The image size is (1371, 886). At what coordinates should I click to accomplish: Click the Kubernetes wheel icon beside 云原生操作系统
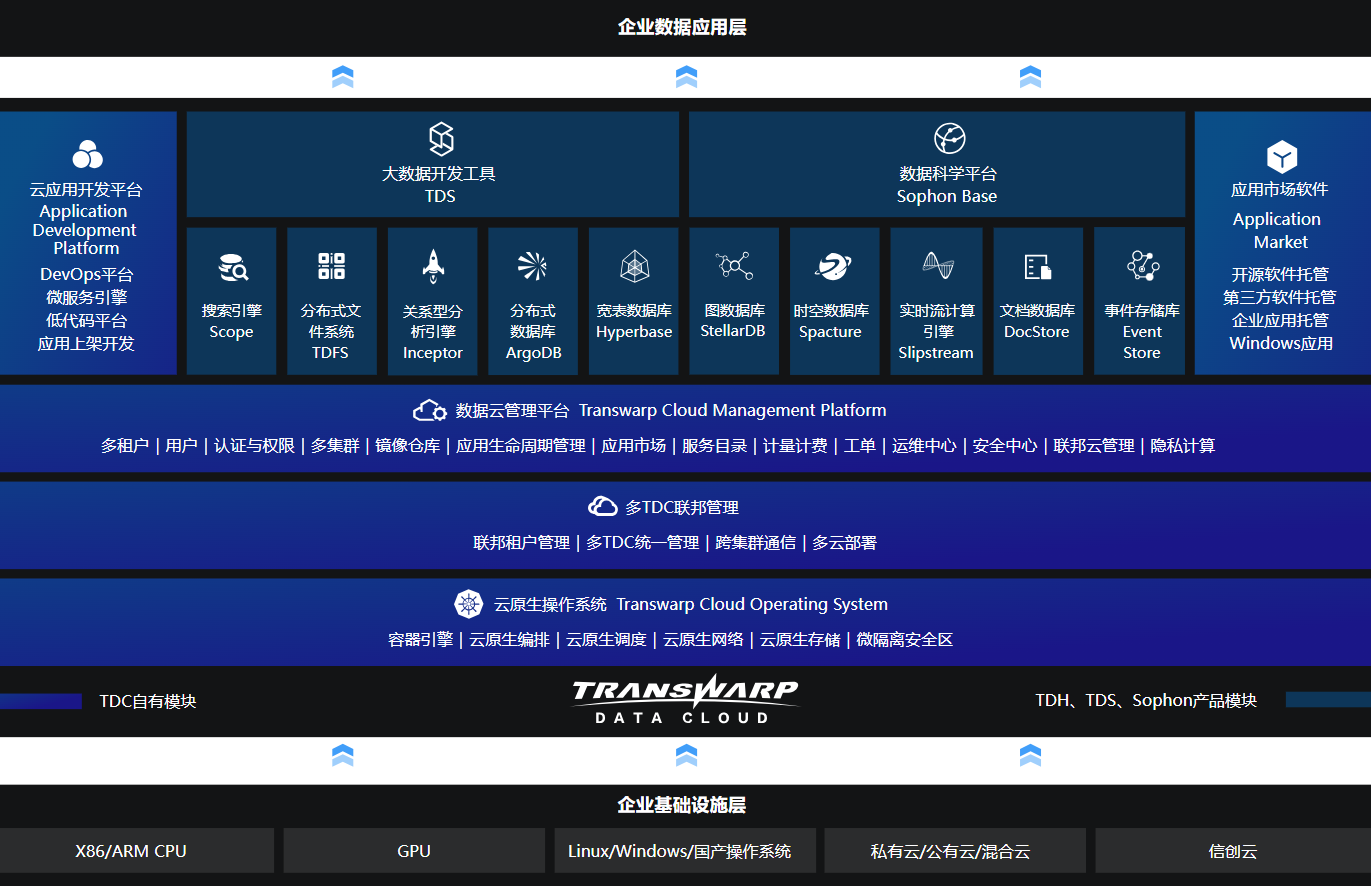(469, 604)
